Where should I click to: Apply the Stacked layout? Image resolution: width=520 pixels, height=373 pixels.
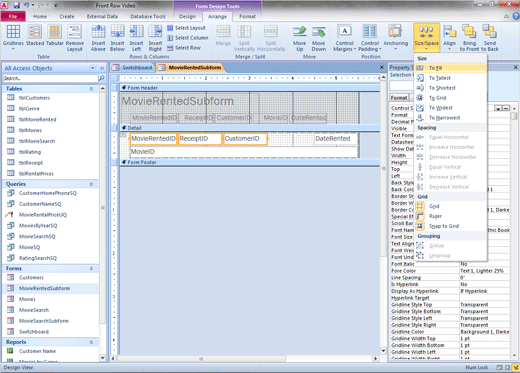coord(35,35)
